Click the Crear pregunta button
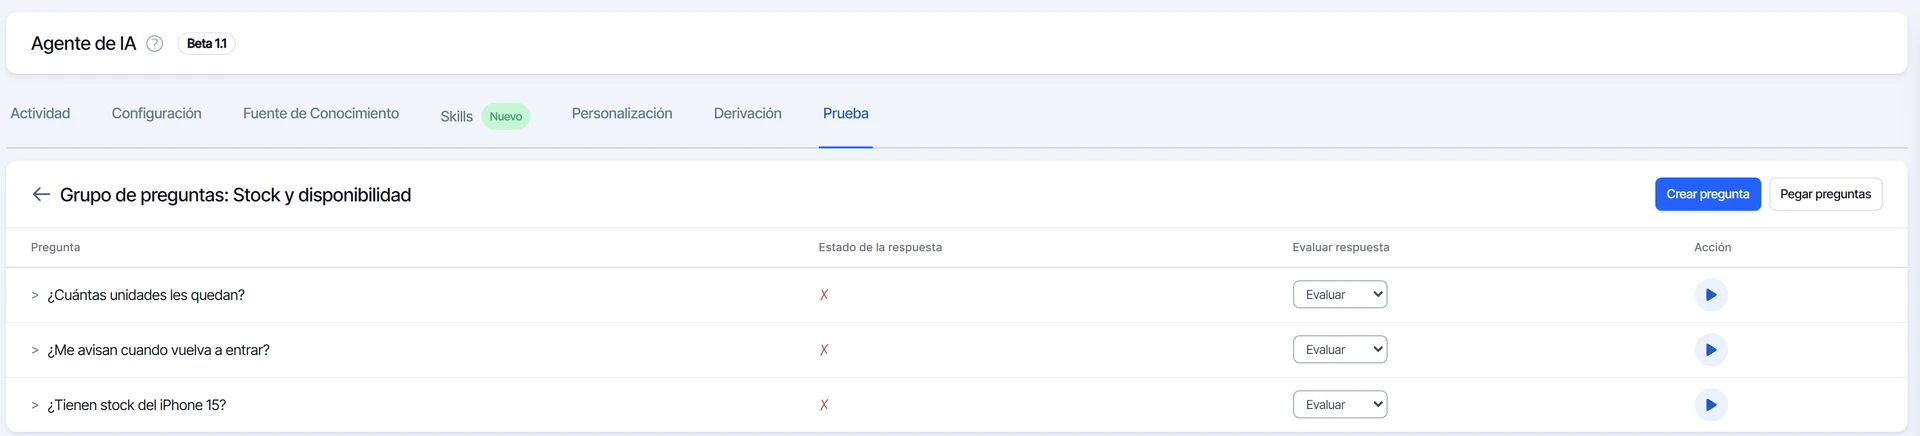 click(1708, 194)
